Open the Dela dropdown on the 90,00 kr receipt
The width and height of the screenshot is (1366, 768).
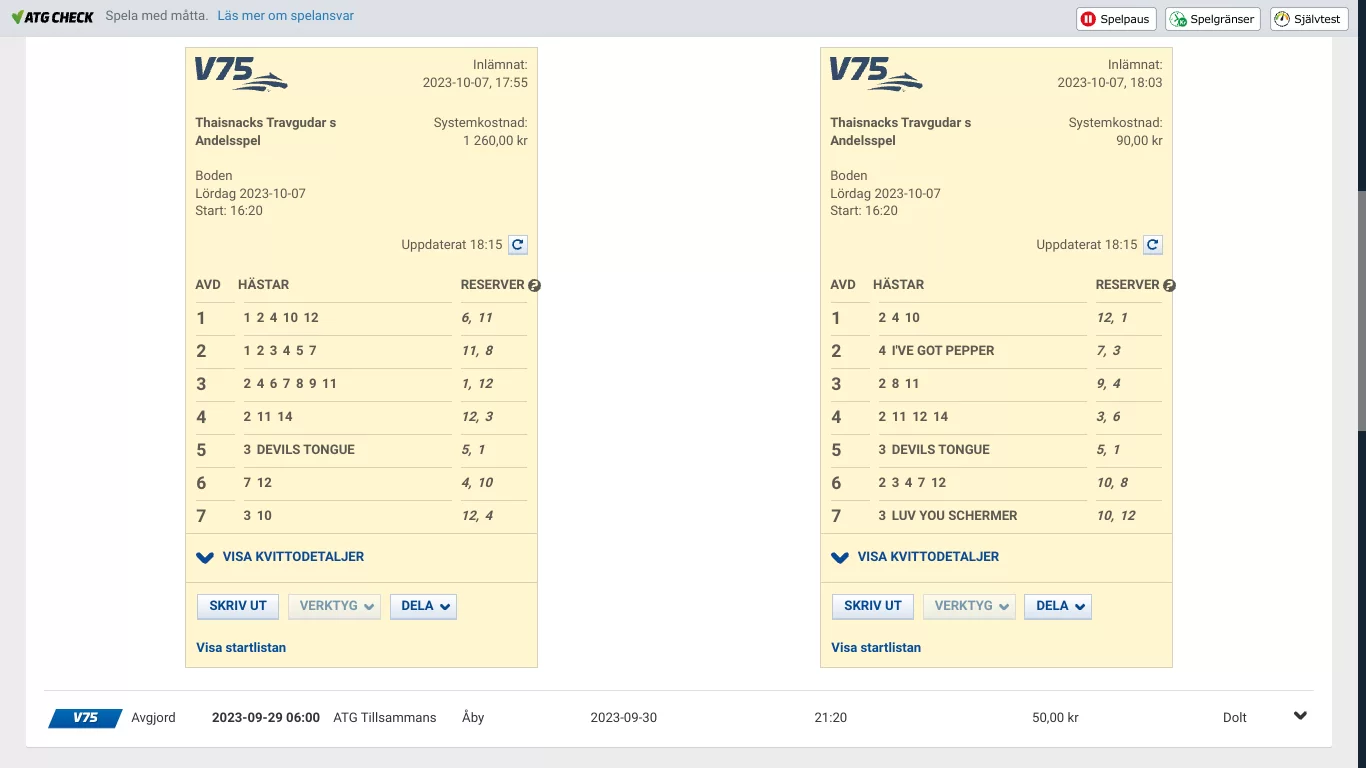tap(1058, 606)
